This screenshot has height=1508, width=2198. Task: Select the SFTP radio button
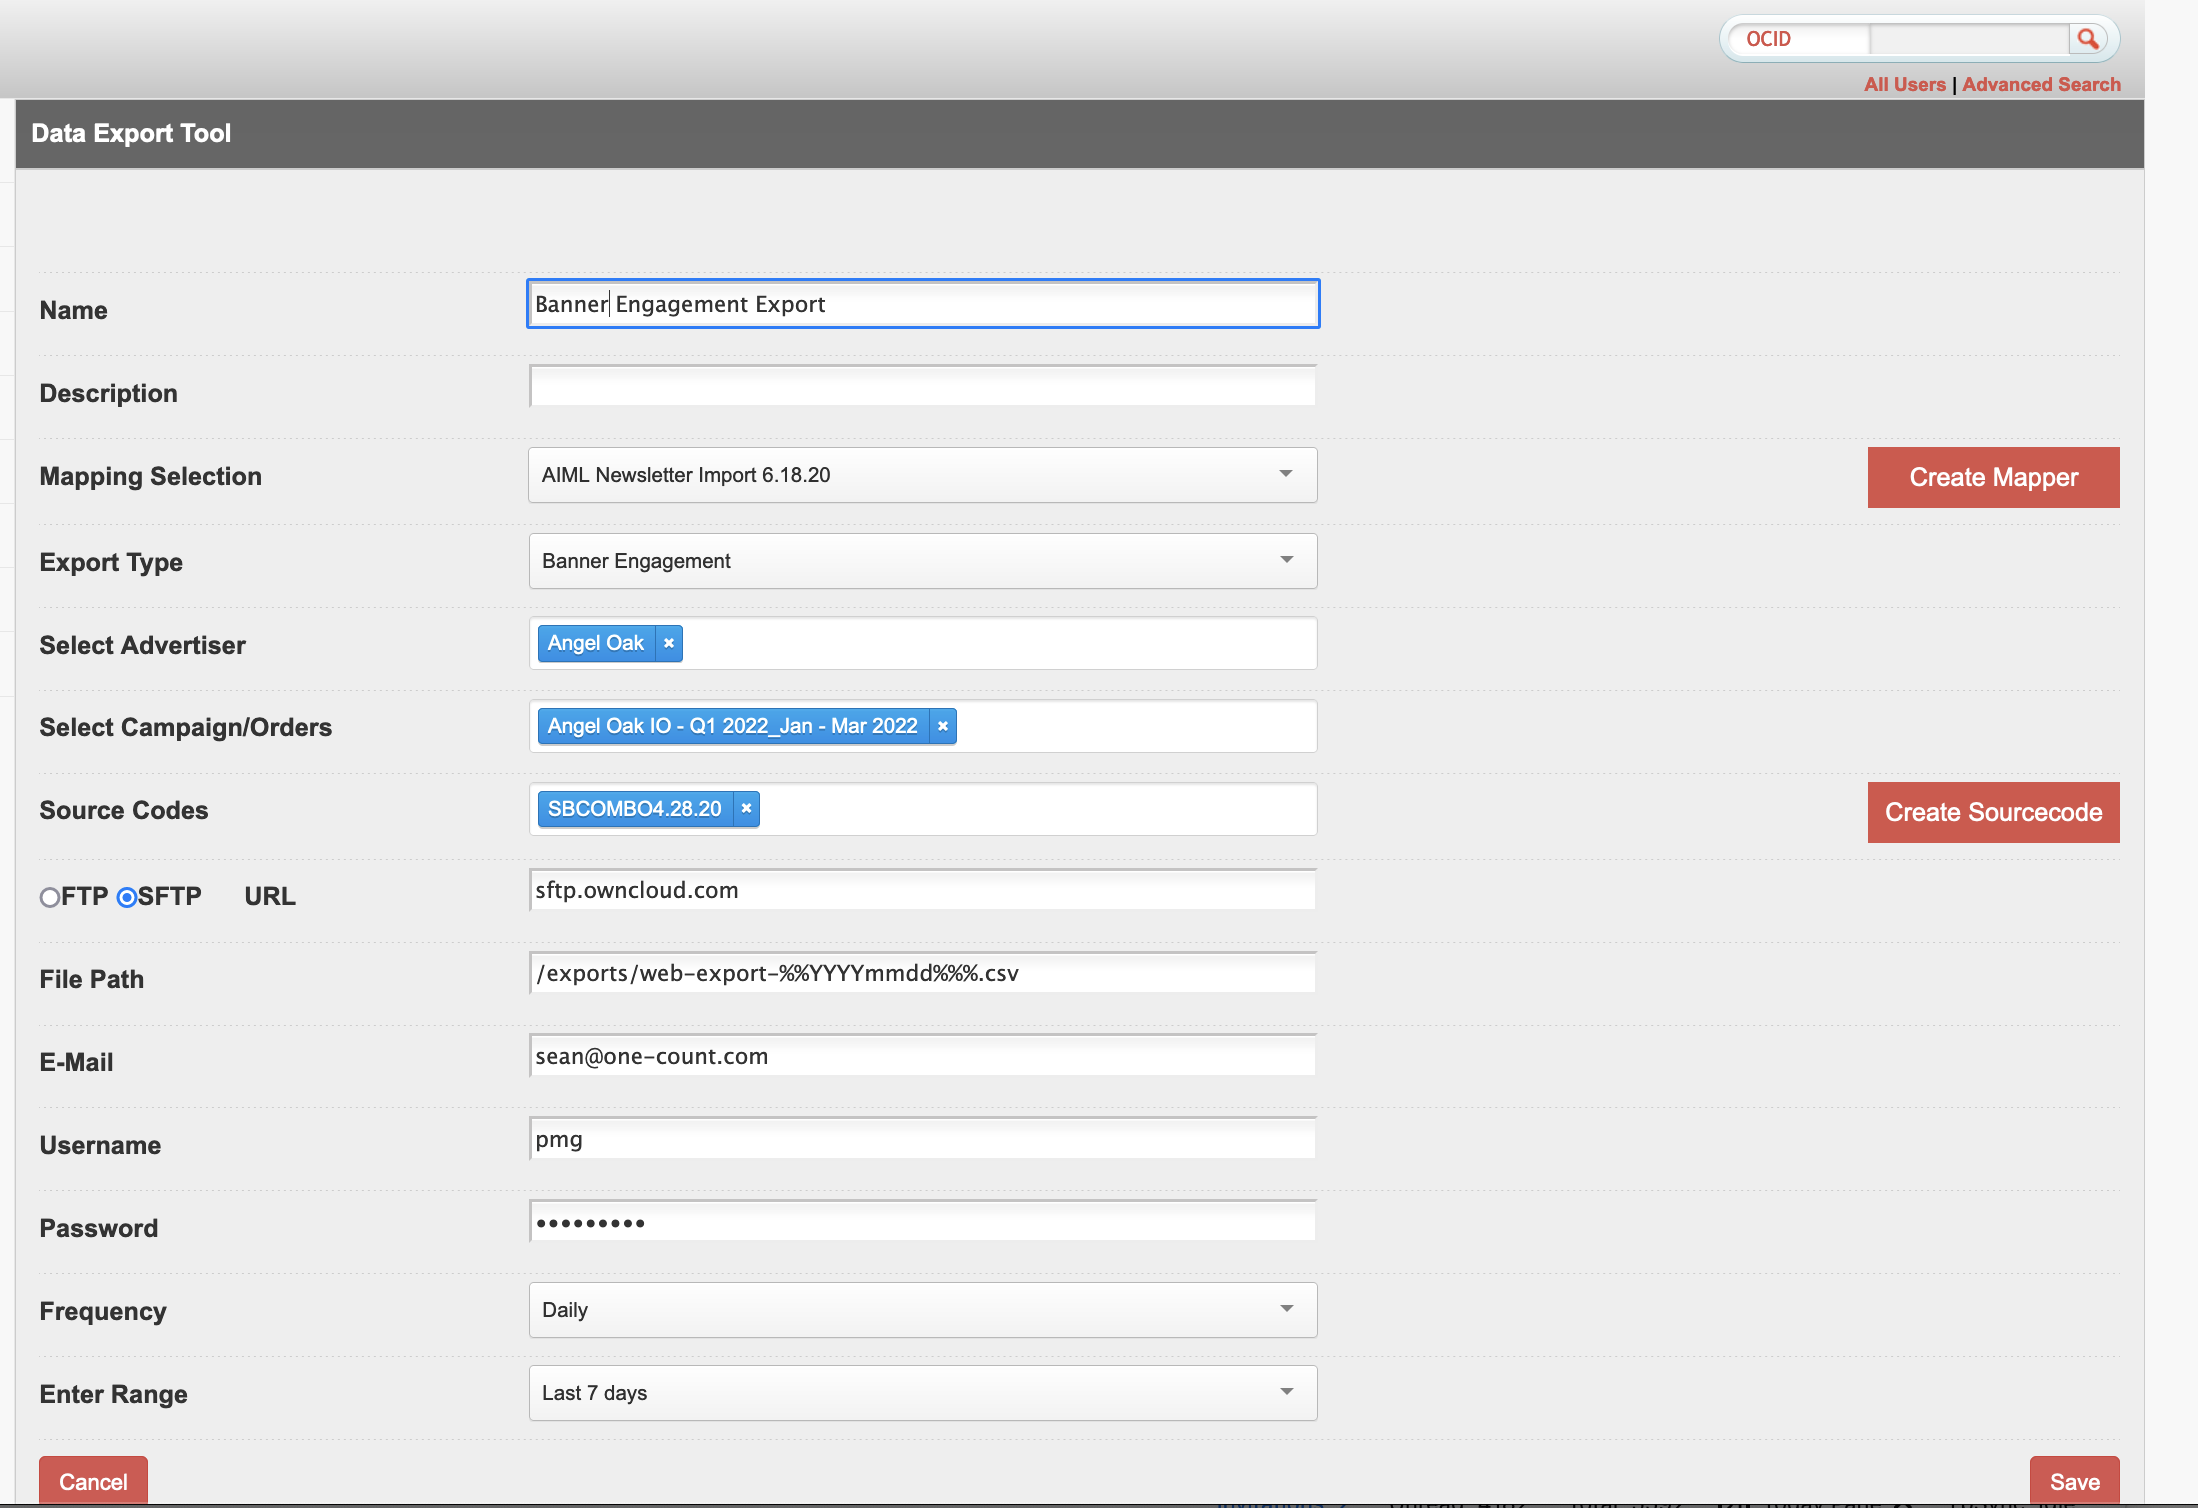pos(127,897)
